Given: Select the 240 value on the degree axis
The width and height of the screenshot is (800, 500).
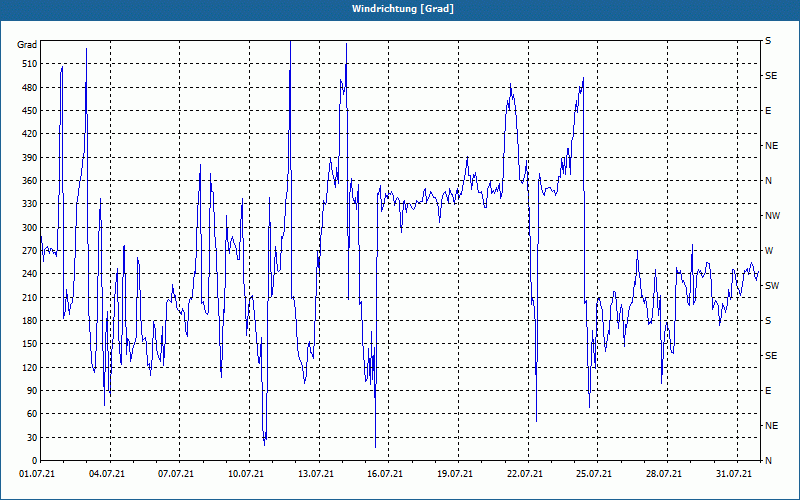Looking at the screenshot, I should [30, 274].
